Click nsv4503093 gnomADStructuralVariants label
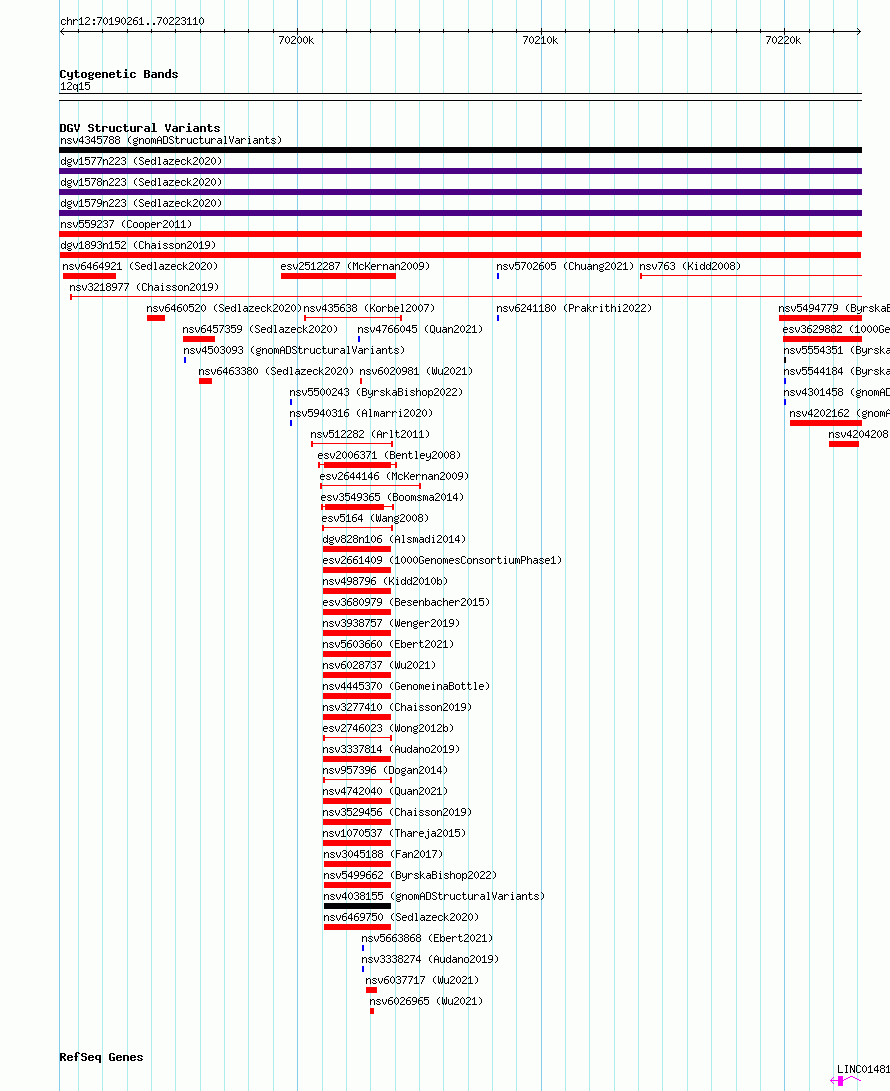Screen dimensions: 890x1091 pos(294,350)
